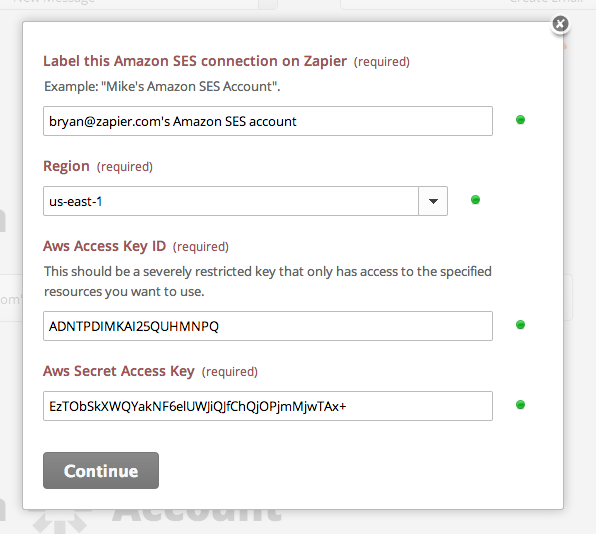Viewport: 596px width, 534px height.
Task: Click the 'Aws Secret Access Key' heading
Action: pyautogui.click(x=119, y=371)
